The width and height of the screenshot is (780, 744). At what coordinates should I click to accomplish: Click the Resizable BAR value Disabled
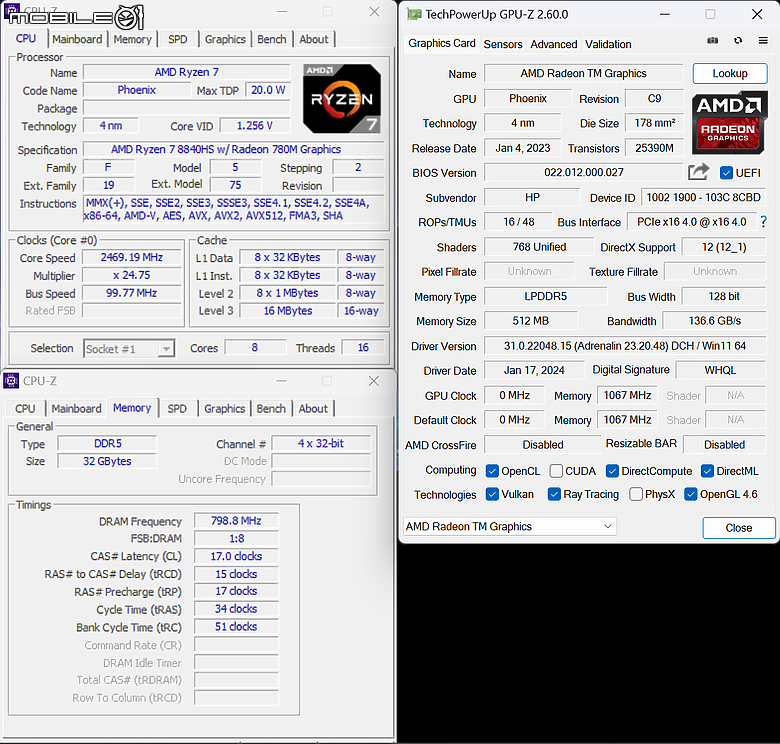(x=724, y=445)
